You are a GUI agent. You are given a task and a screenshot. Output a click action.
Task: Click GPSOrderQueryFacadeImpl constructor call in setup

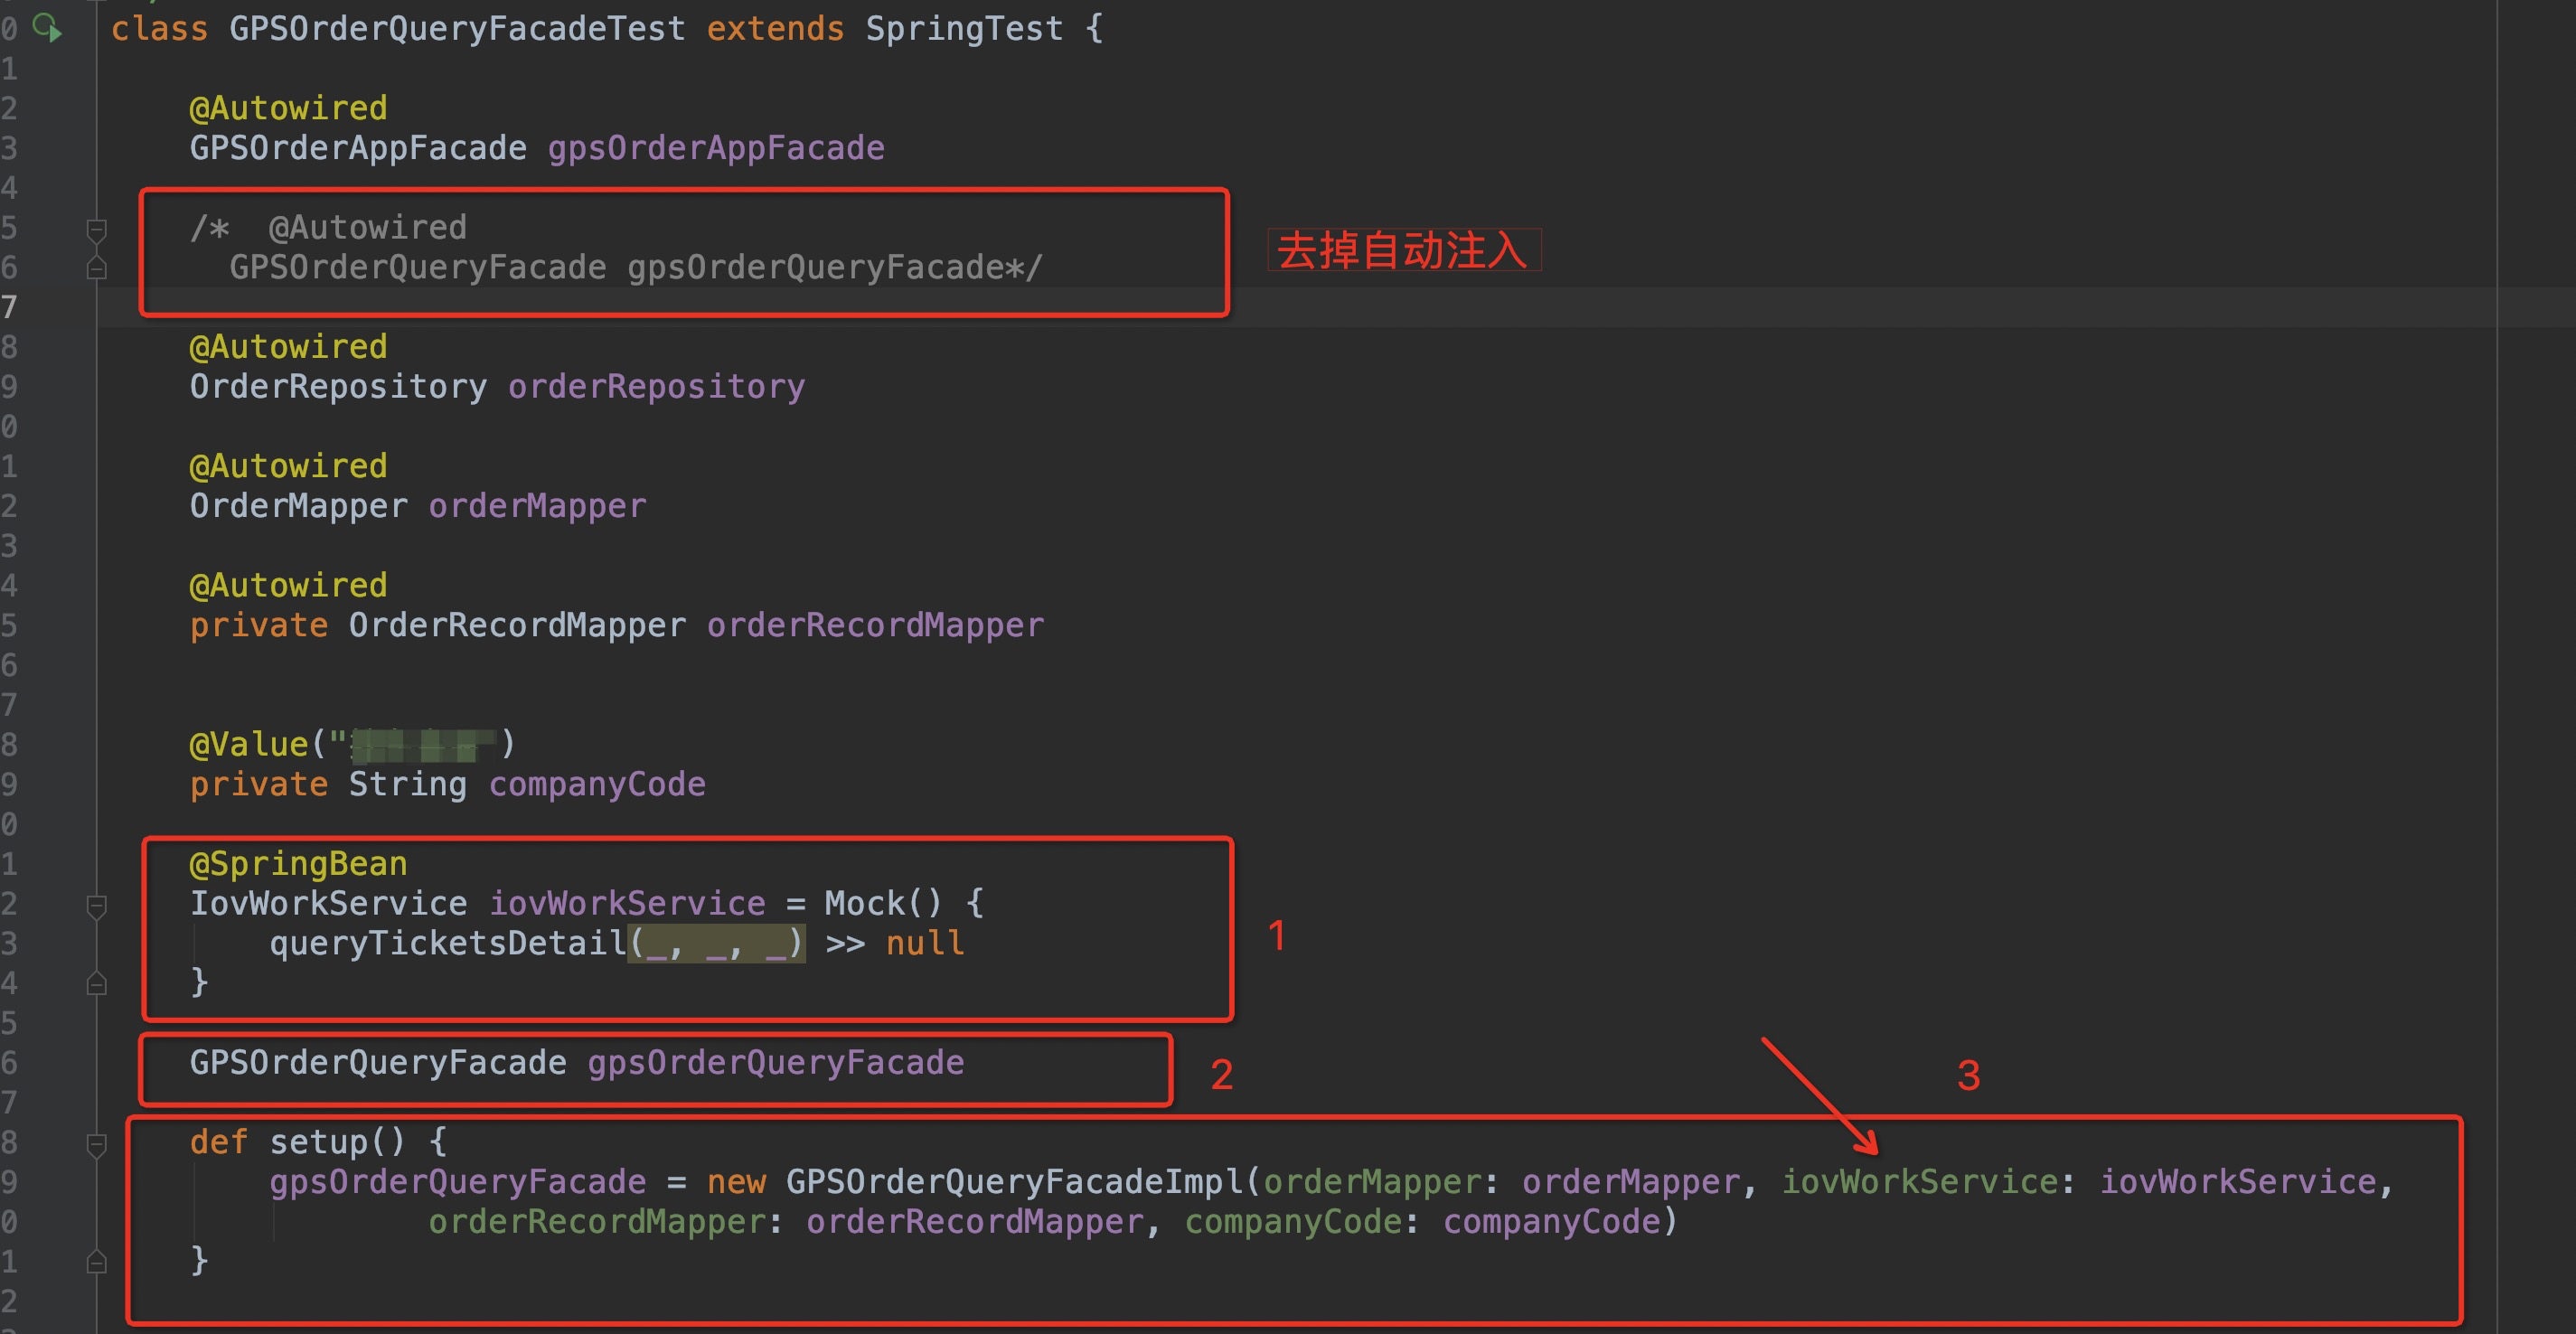click(x=1015, y=1182)
